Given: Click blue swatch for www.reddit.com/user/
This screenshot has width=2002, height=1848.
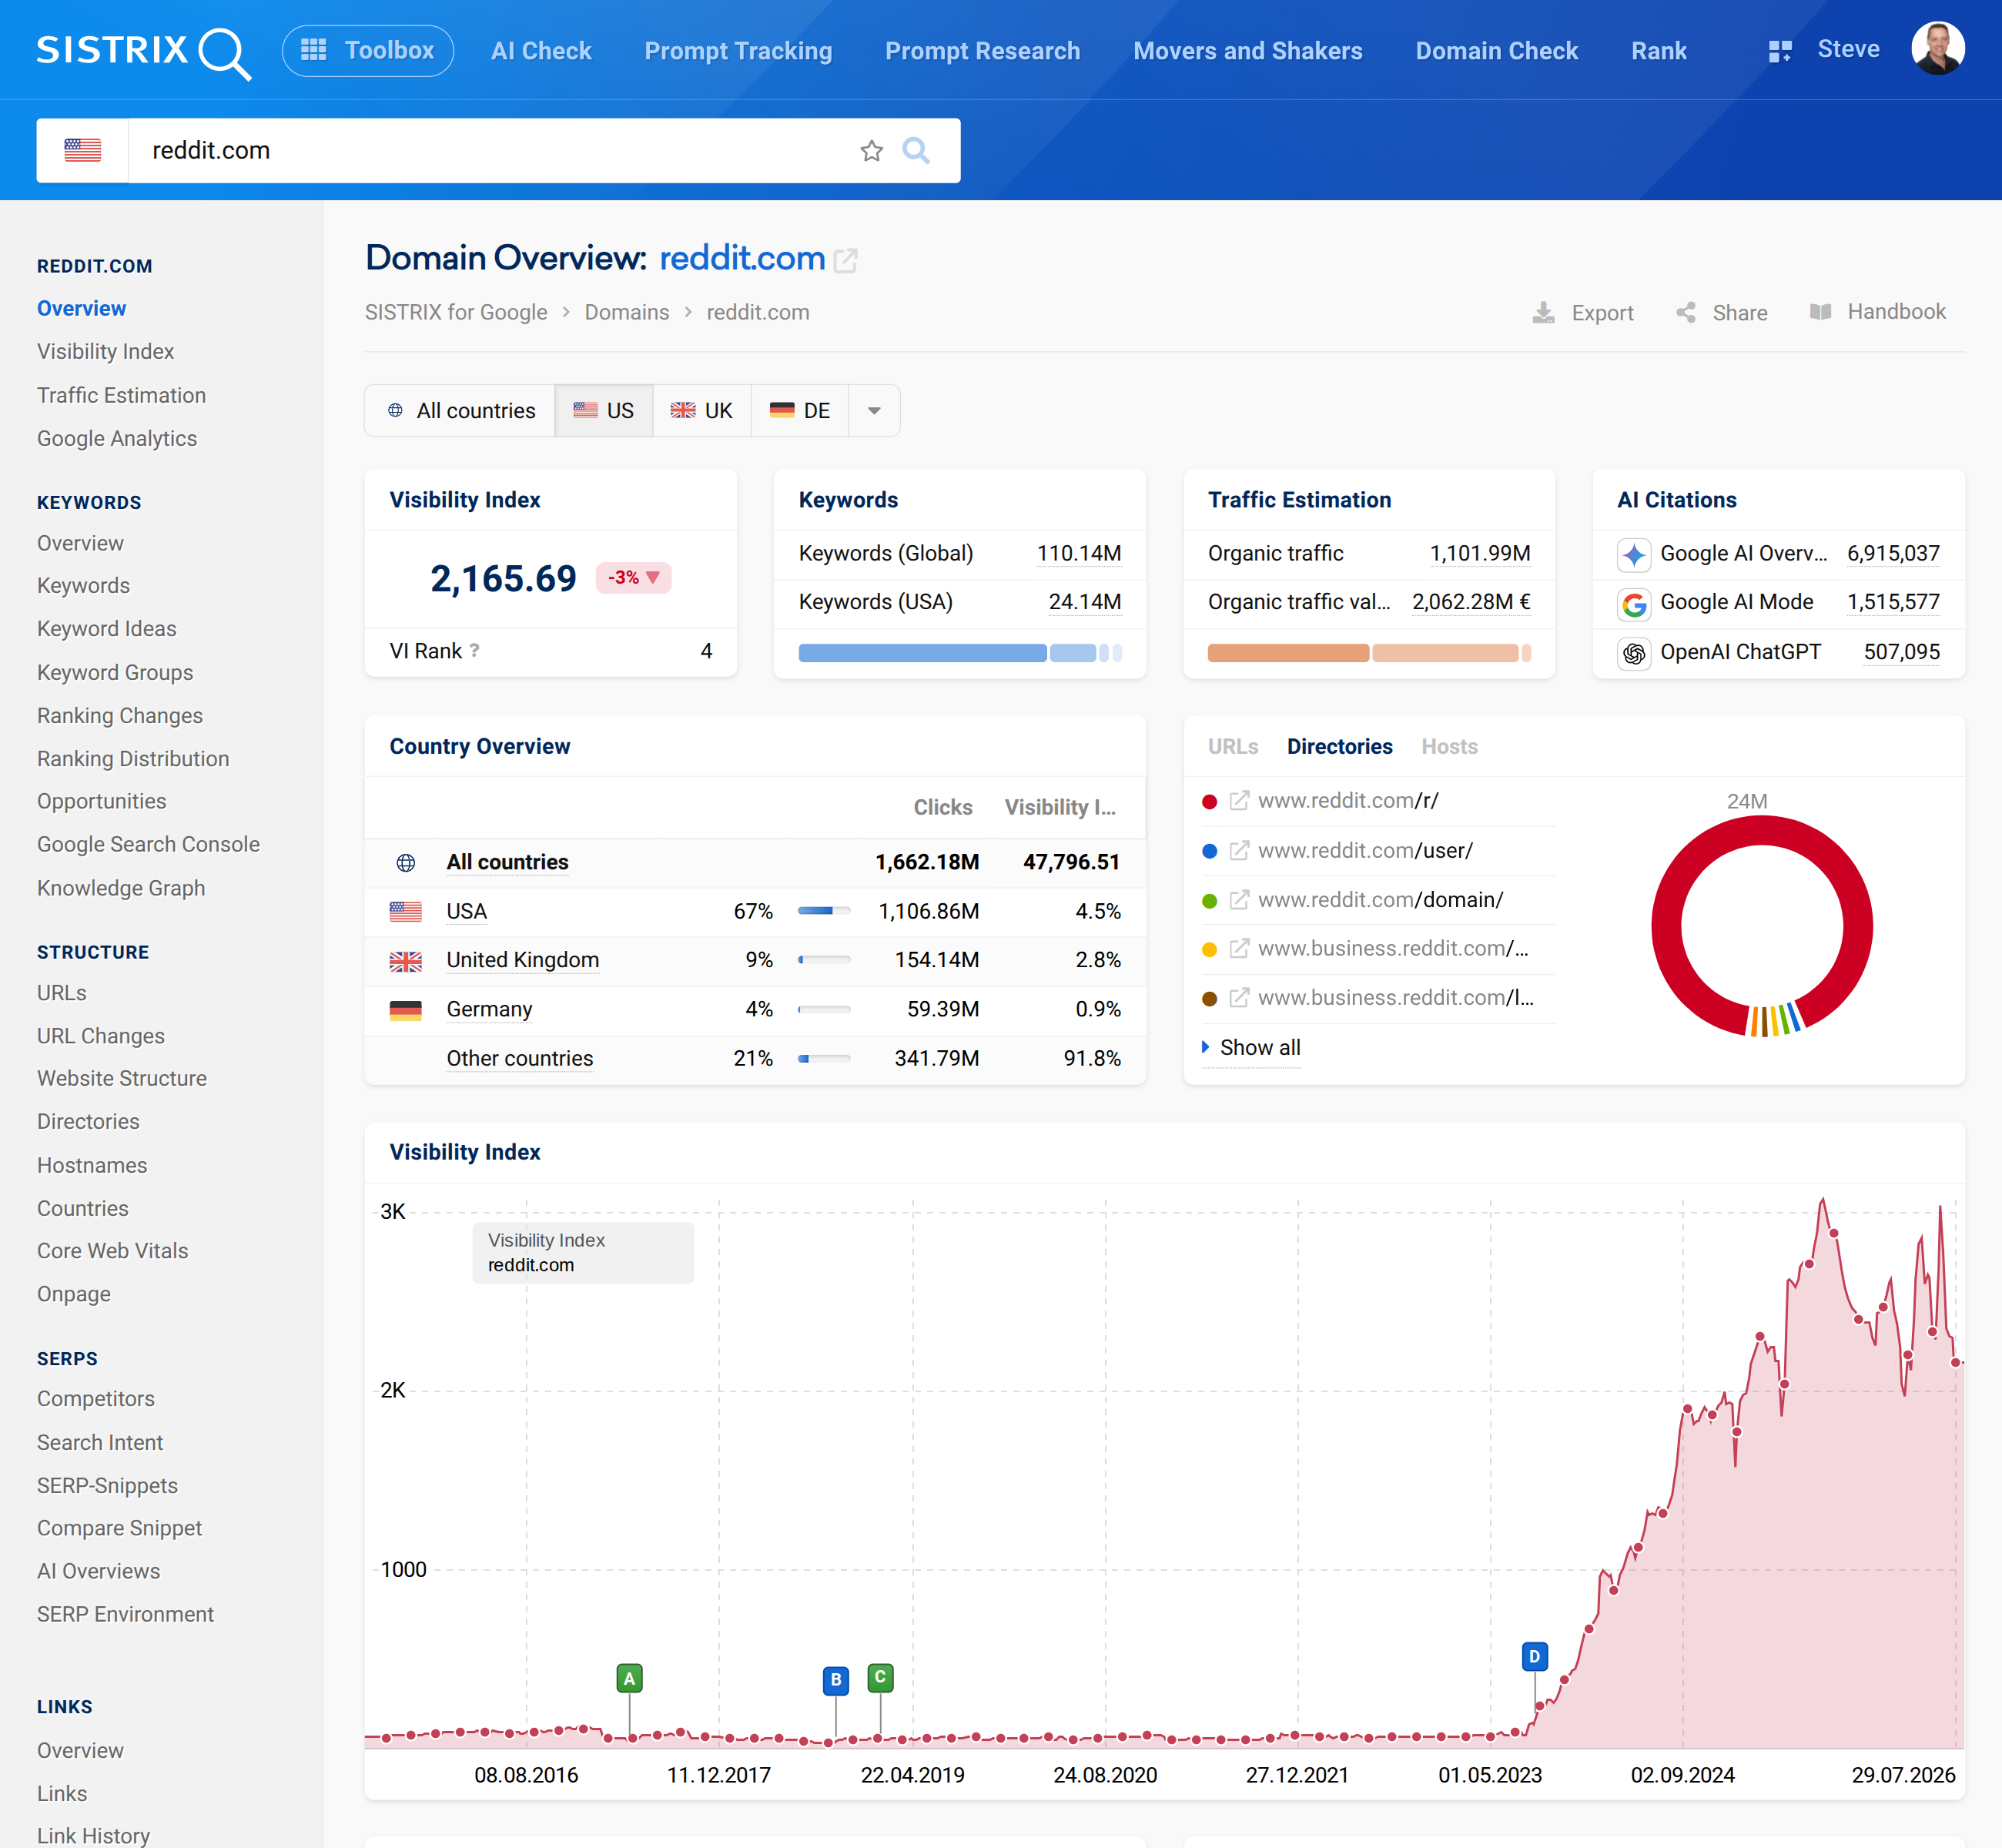Looking at the screenshot, I should (x=1209, y=851).
